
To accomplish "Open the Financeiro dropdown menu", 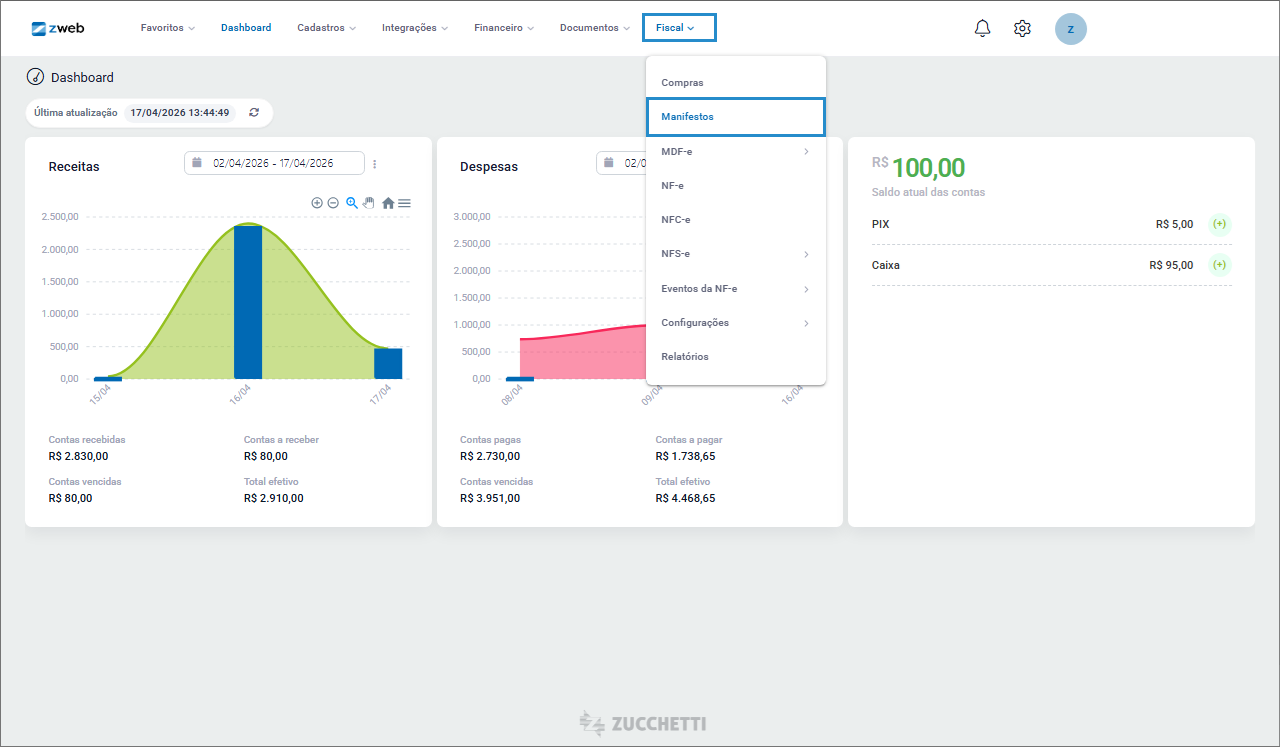I will point(503,28).
